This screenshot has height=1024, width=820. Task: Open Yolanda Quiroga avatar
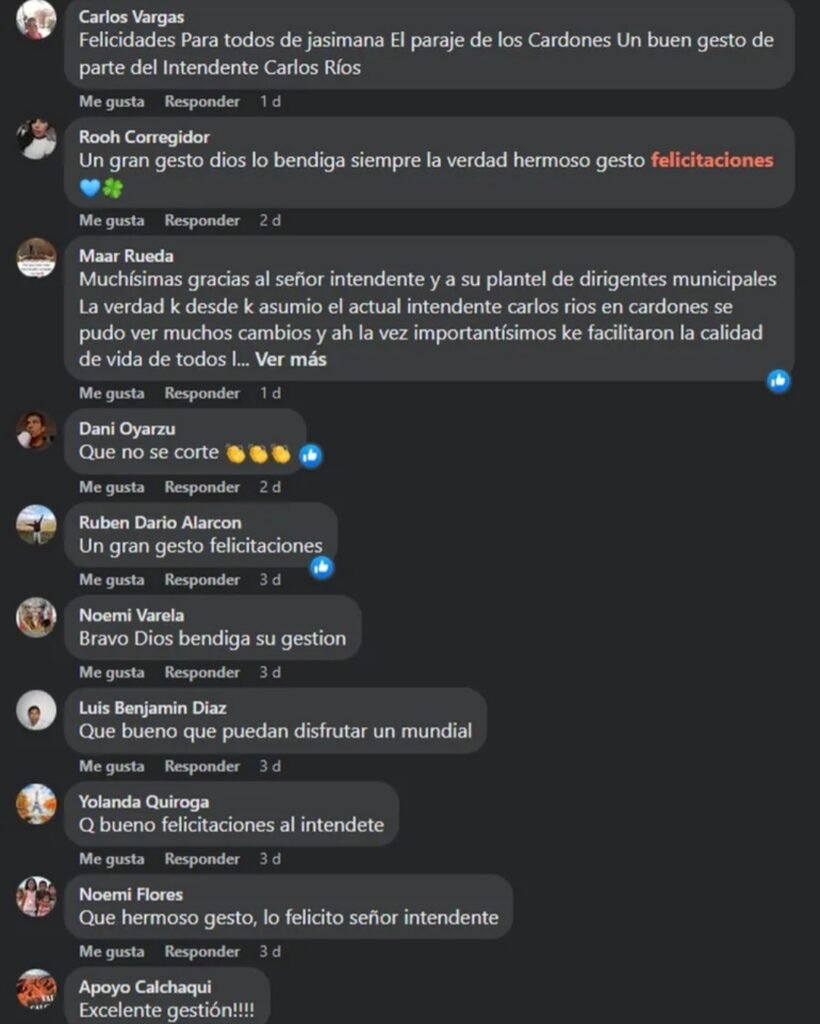pyautogui.click(x=36, y=803)
